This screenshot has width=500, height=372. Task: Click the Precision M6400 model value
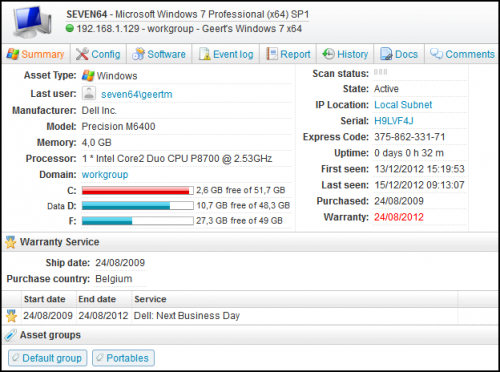[118, 127]
